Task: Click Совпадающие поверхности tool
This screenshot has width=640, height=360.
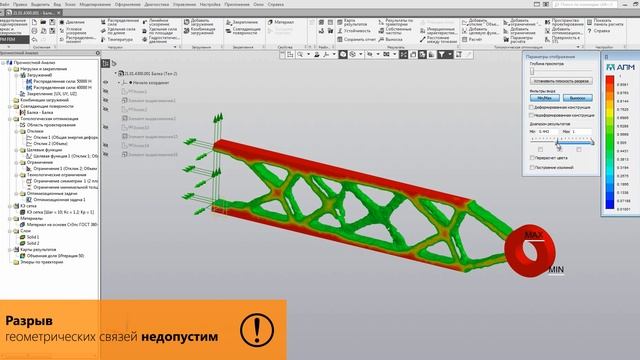Action: [243, 31]
